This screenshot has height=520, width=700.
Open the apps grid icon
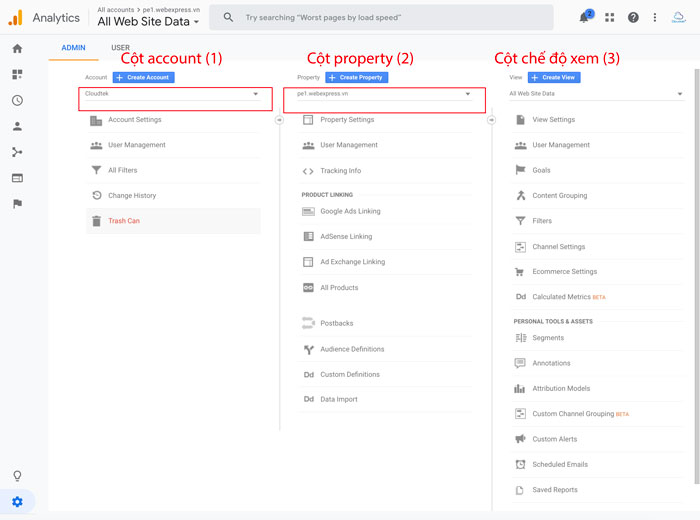pos(610,17)
